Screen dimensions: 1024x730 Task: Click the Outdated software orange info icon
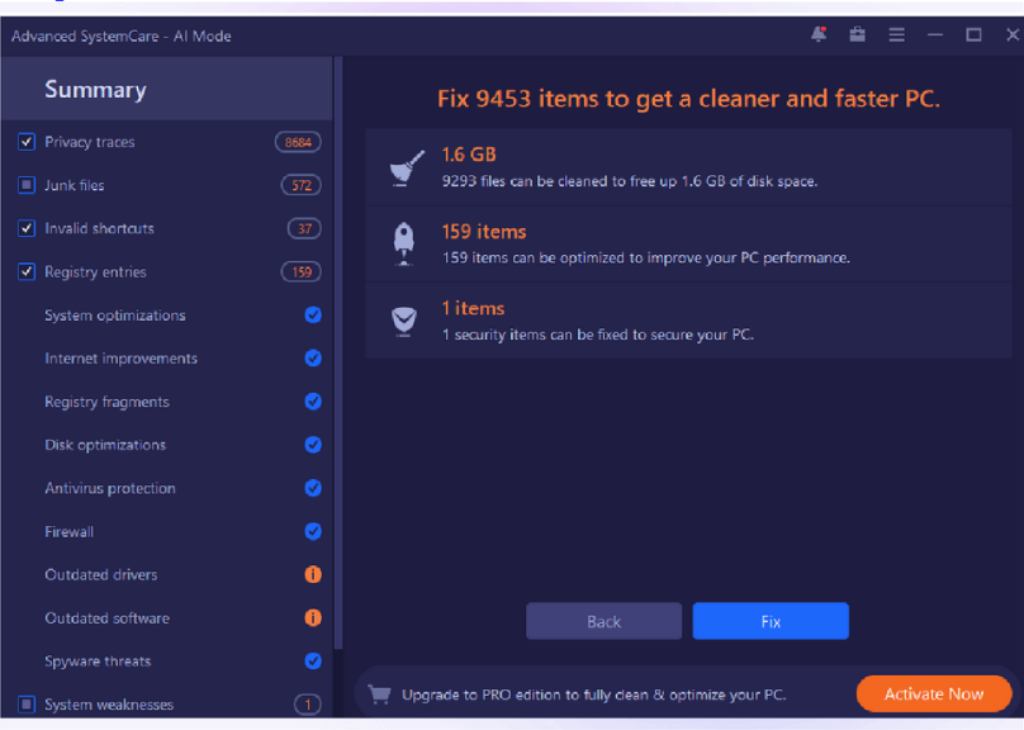coord(313,618)
